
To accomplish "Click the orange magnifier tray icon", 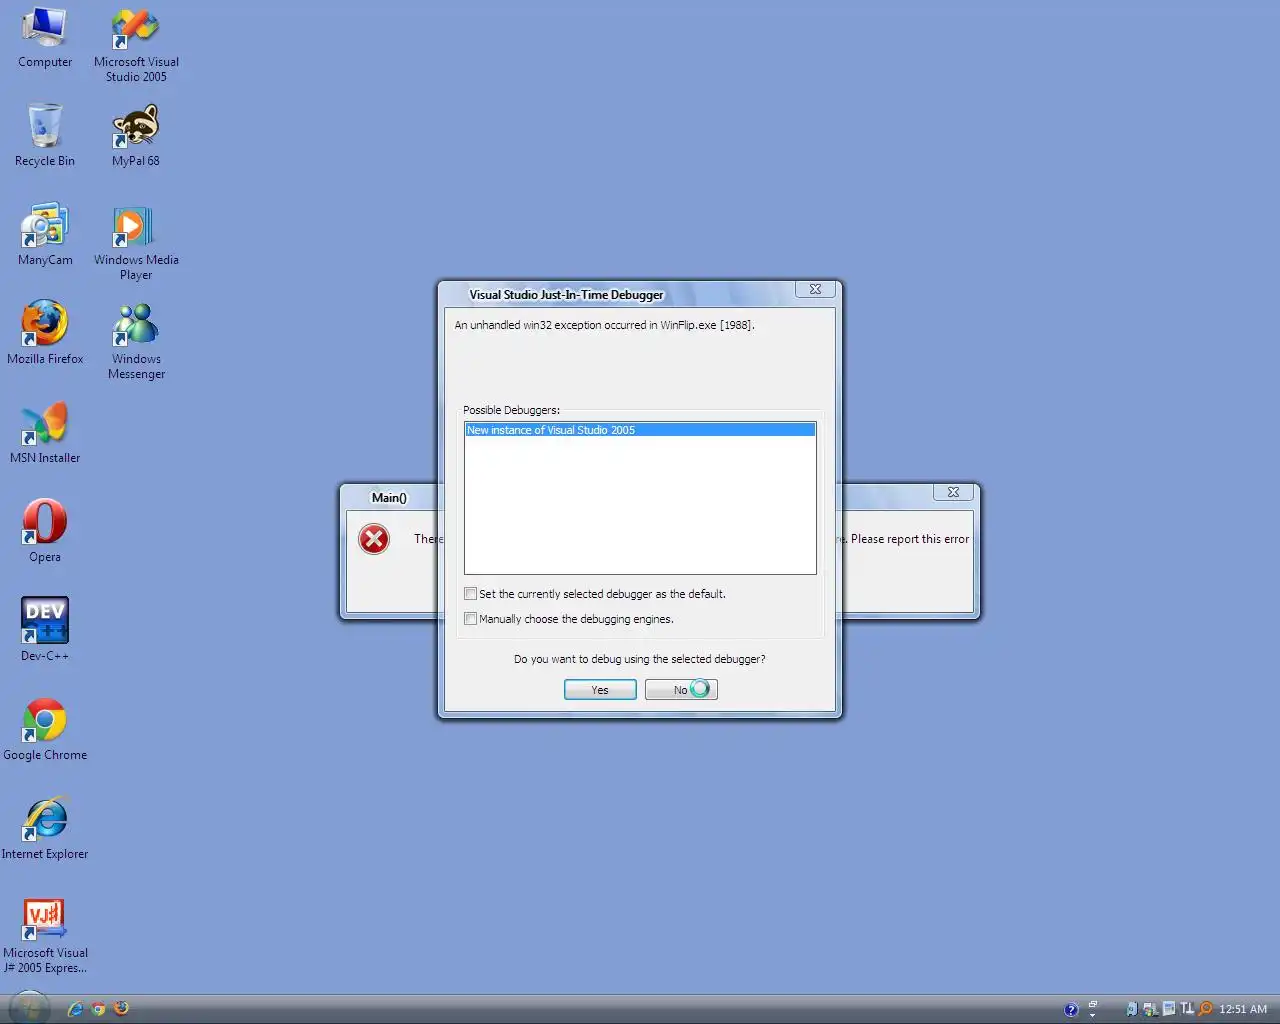I will click(1205, 1009).
